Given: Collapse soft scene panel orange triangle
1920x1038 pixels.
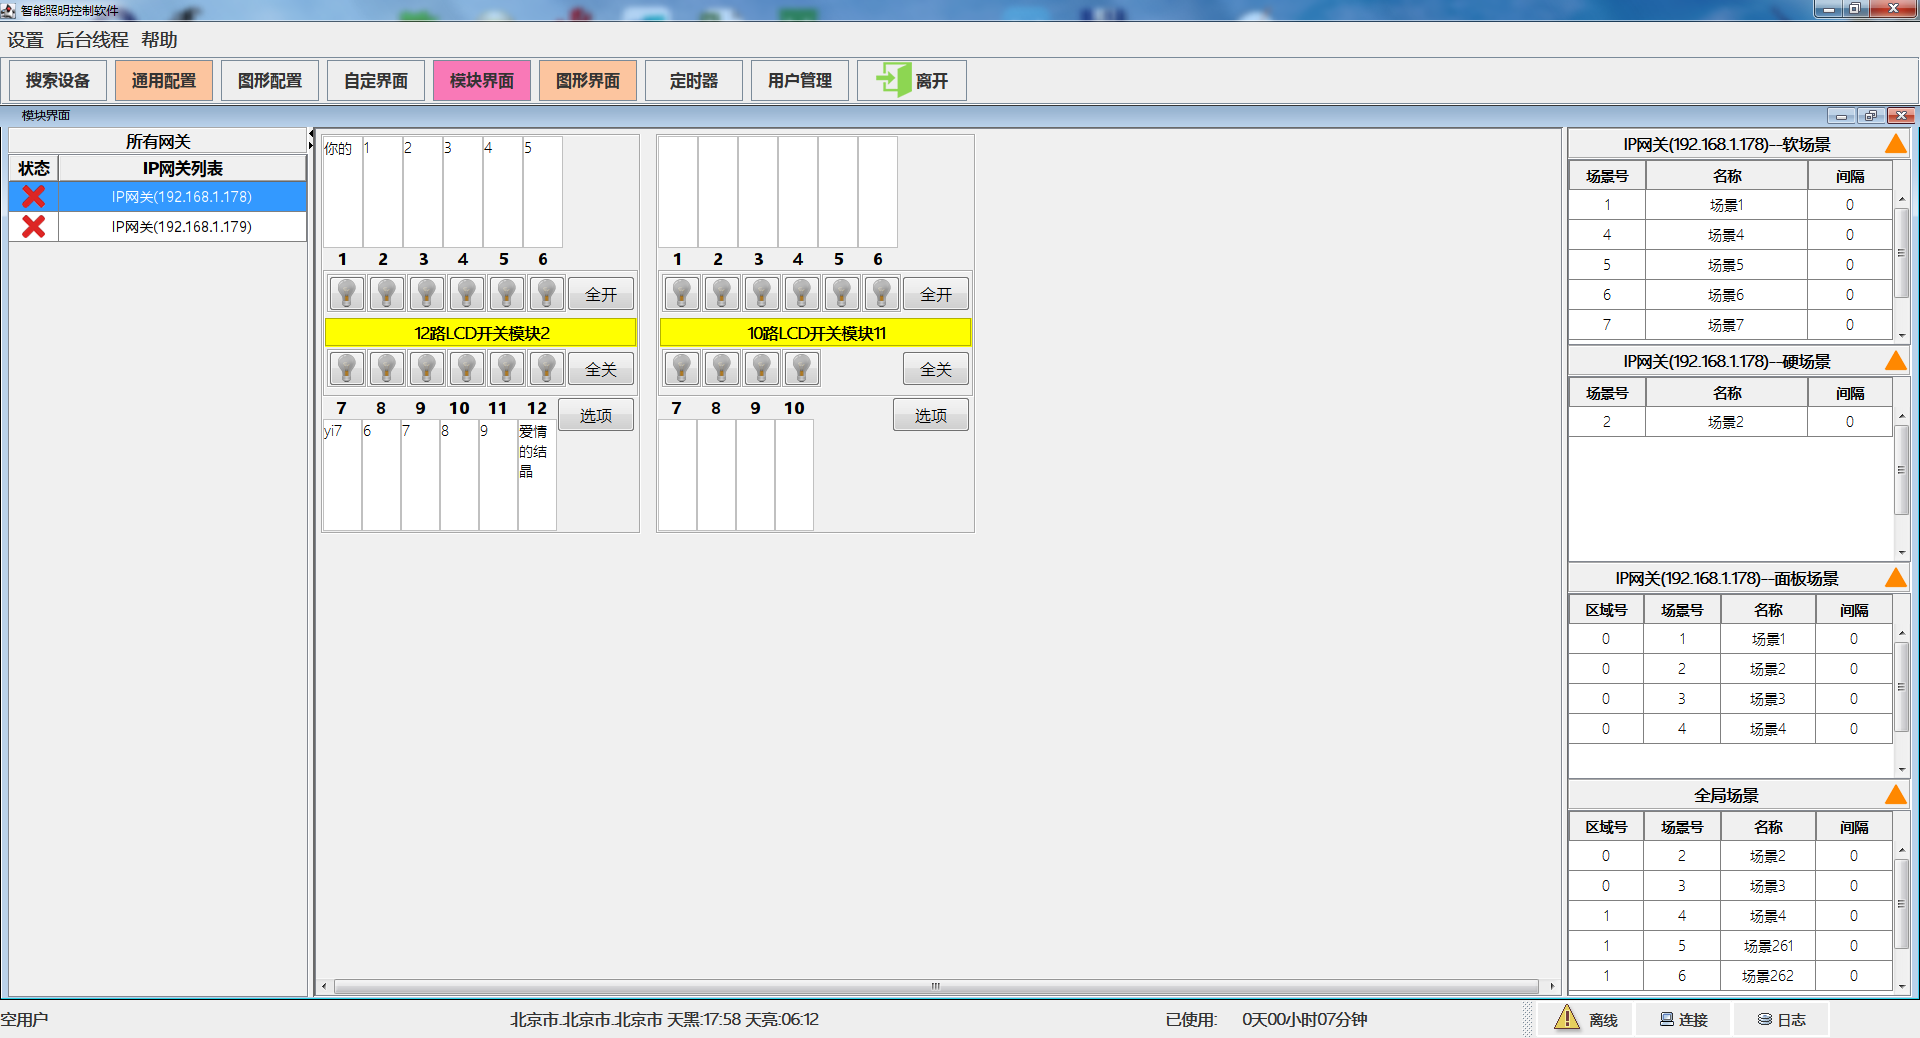Looking at the screenshot, I should coord(1895,144).
